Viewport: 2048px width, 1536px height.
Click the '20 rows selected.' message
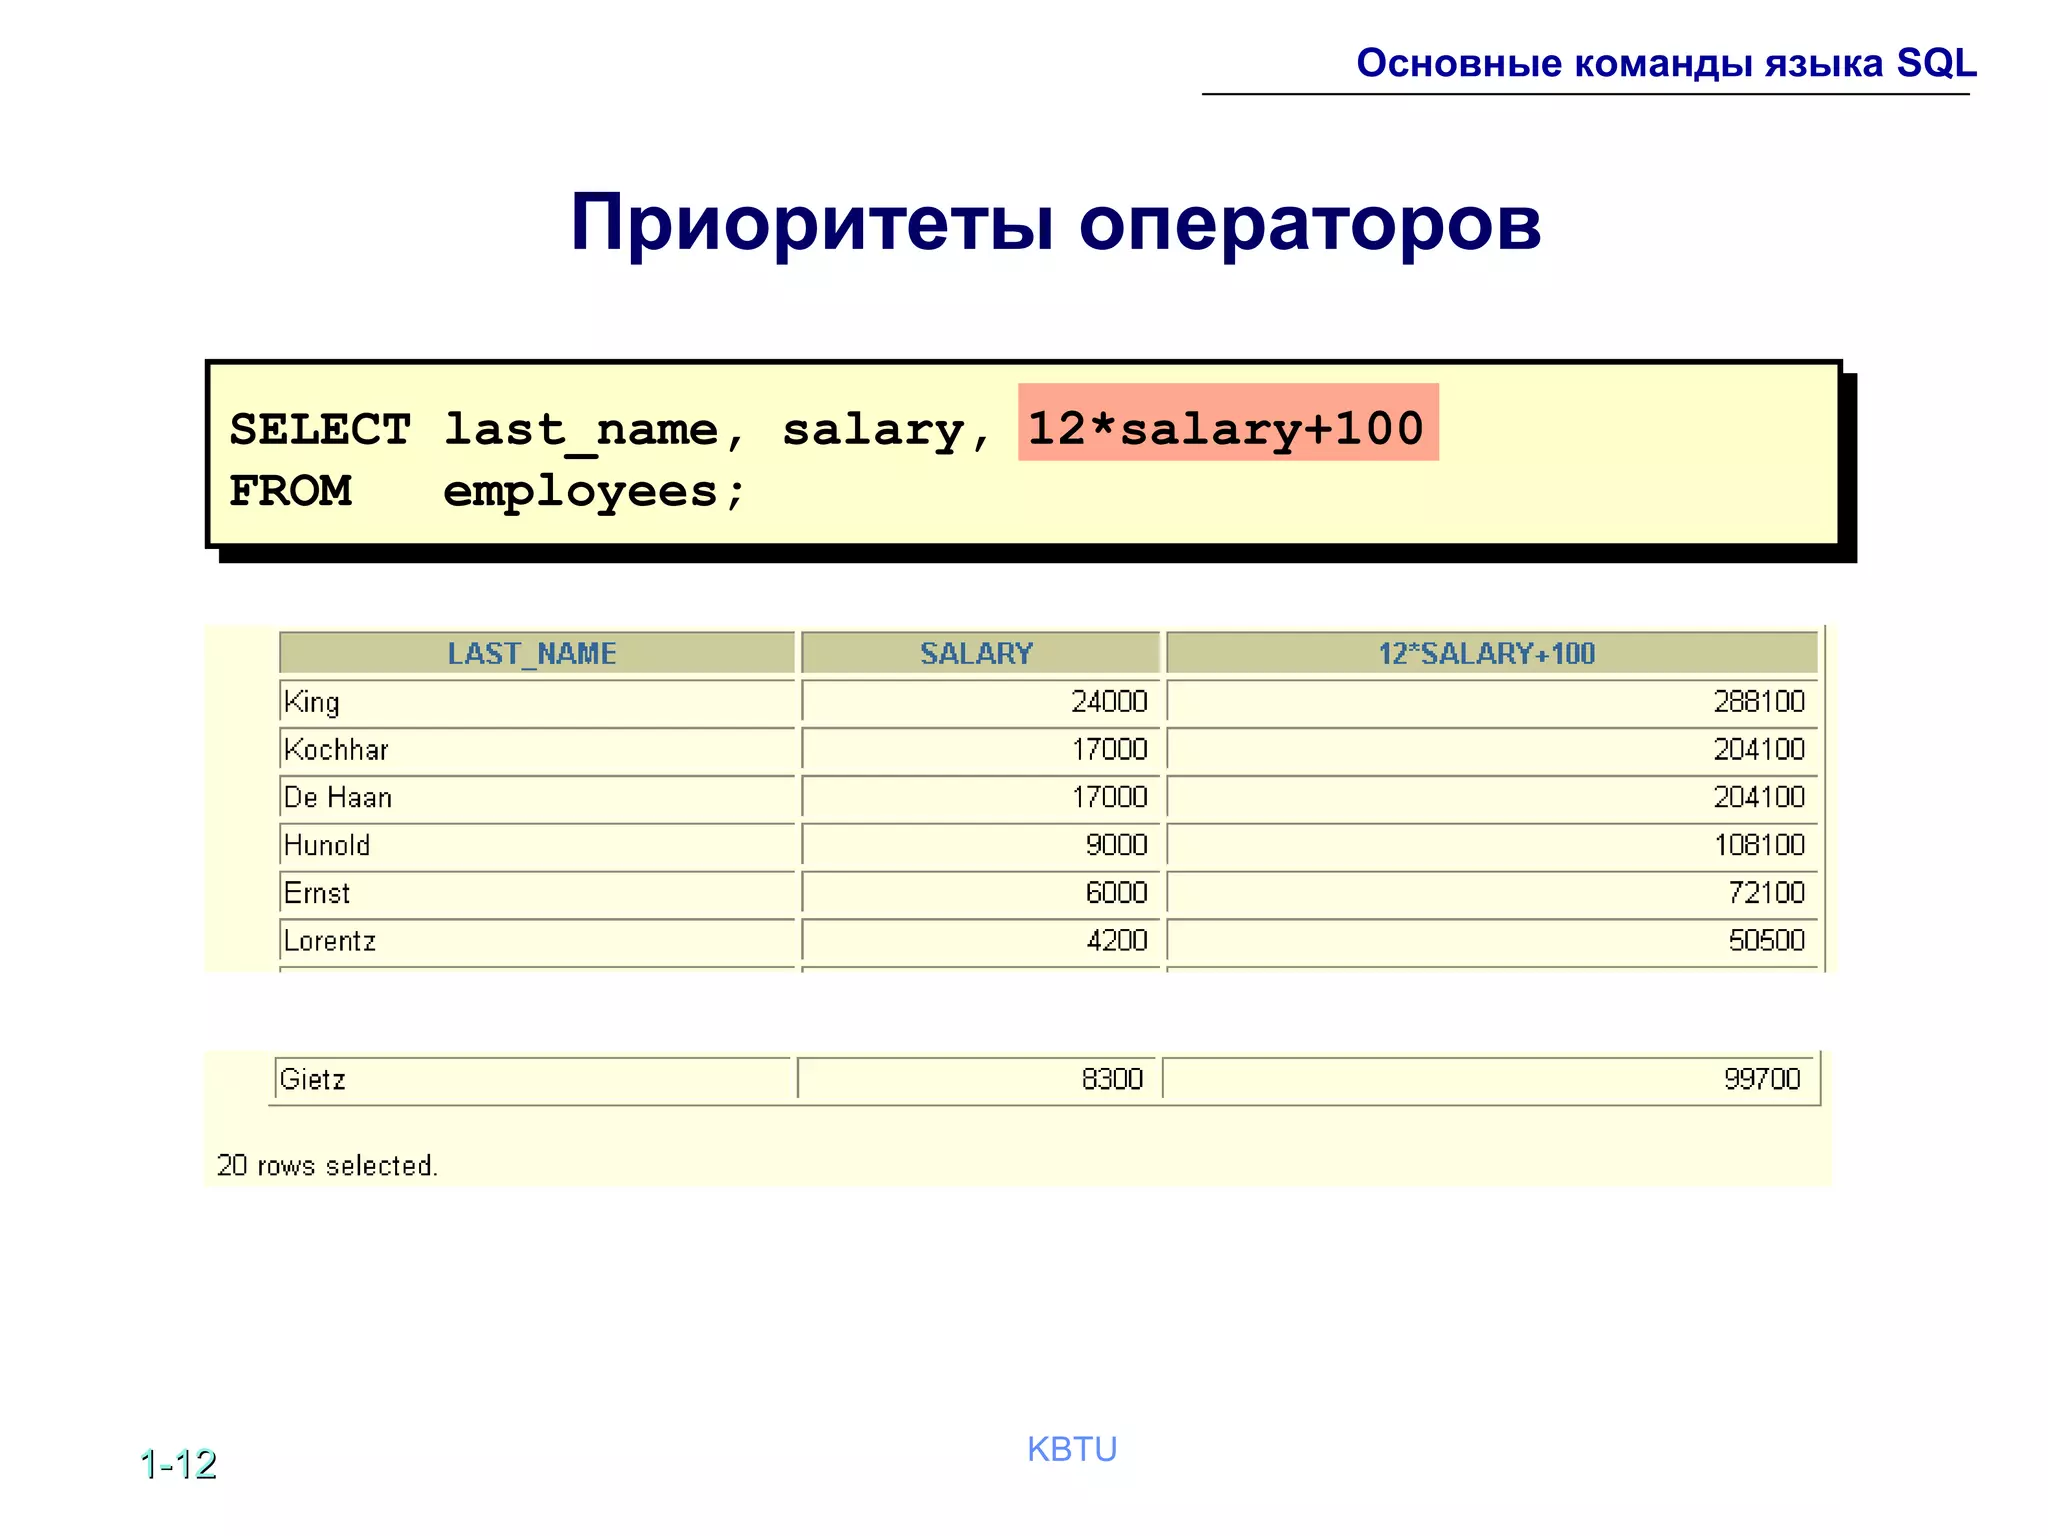pyautogui.click(x=327, y=1166)
